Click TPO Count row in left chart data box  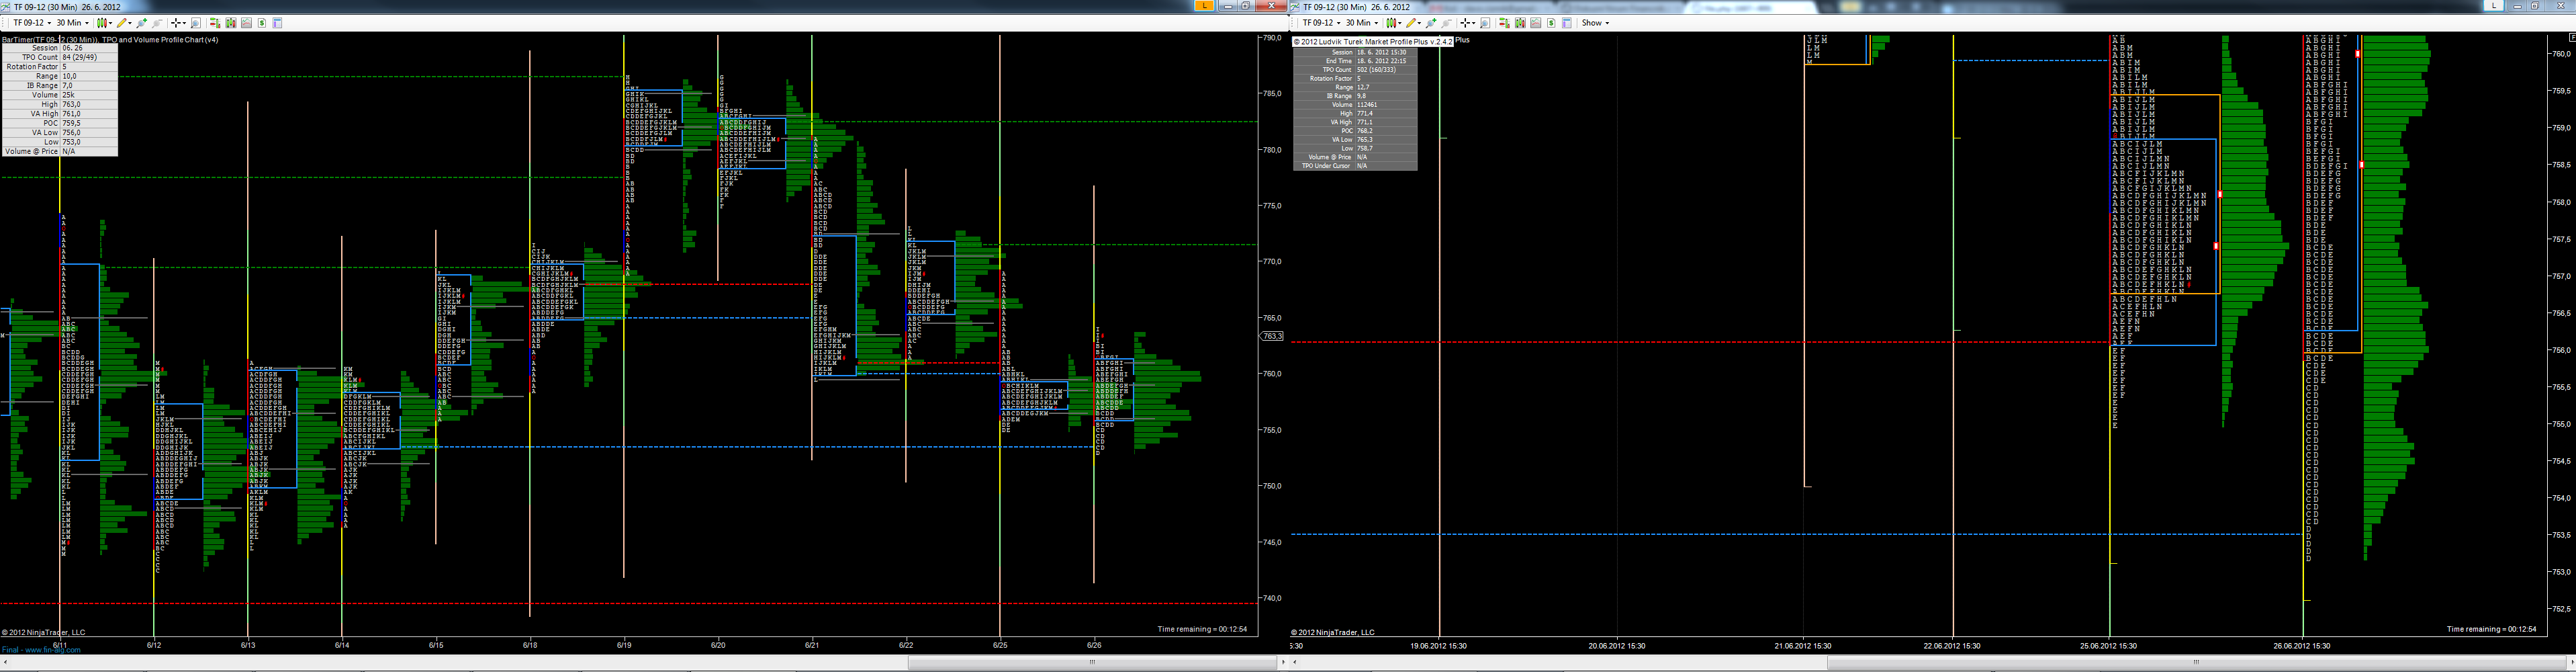(x=59, y=57)
